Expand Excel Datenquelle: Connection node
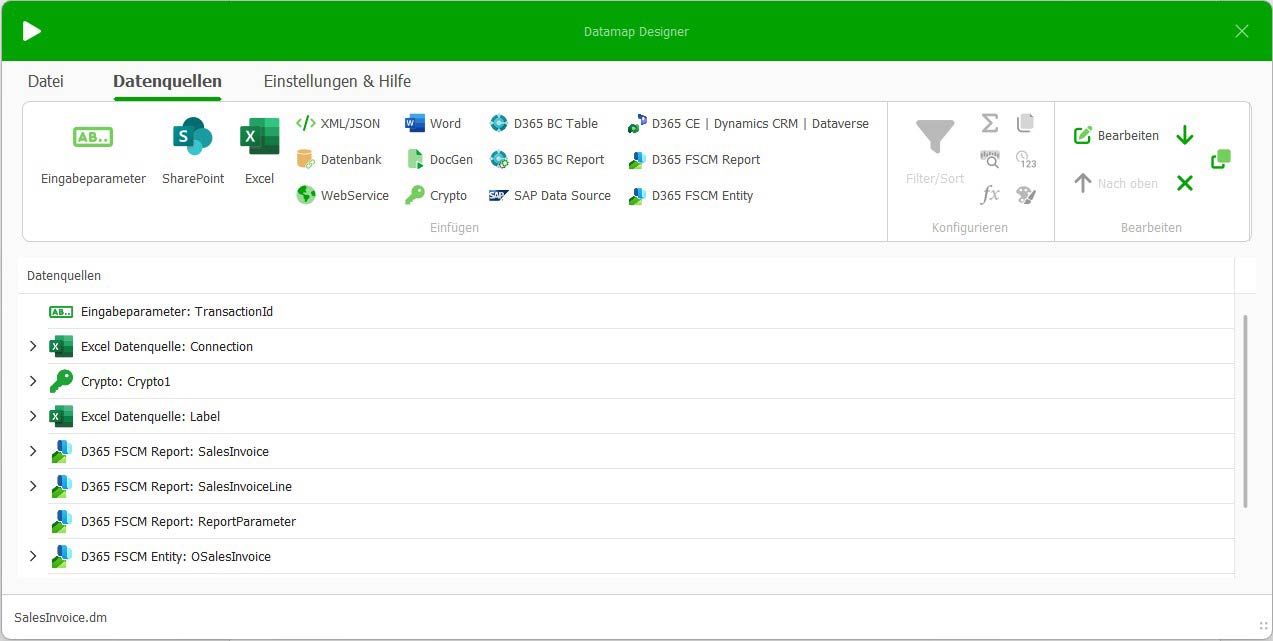Screen dimensions: 1273x641 pos(33,347)
